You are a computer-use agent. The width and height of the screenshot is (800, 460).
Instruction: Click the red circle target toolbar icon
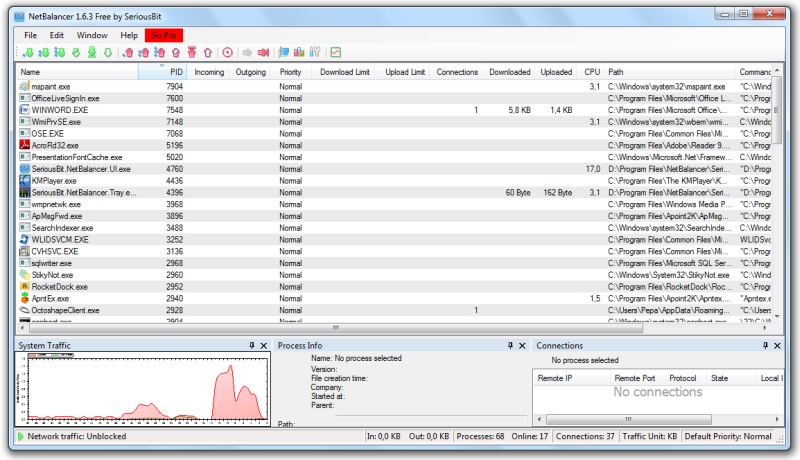pyautogui.click(x=228, y=53)
